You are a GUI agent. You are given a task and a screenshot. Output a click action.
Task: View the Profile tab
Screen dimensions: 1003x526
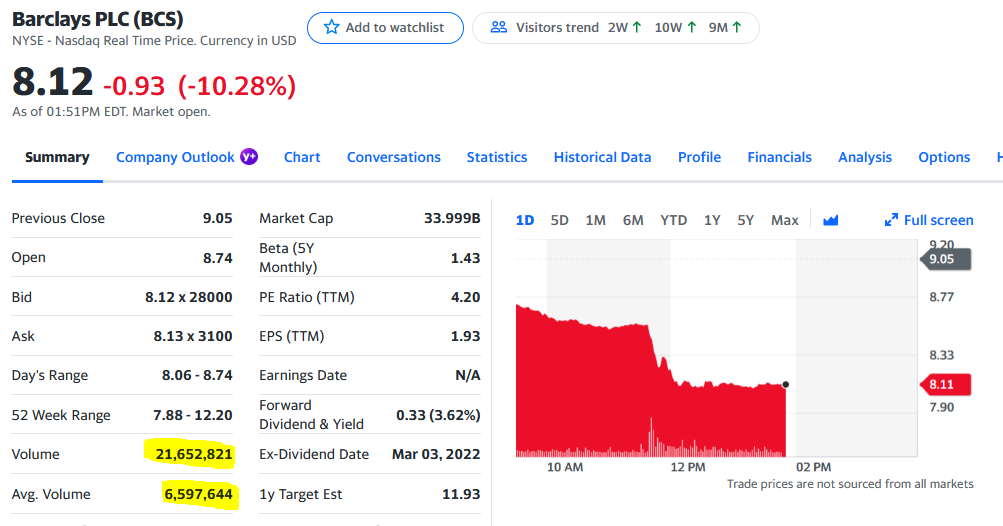tap(699, 157)
